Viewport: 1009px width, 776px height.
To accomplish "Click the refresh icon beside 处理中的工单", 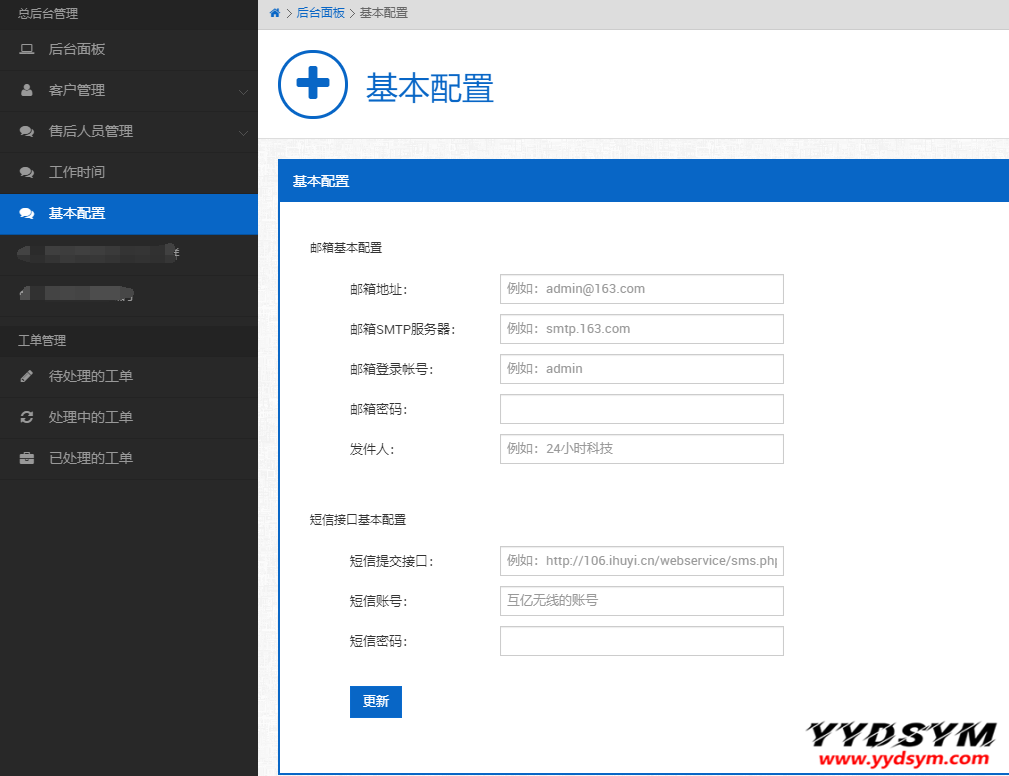I will (x=27, y=417).
